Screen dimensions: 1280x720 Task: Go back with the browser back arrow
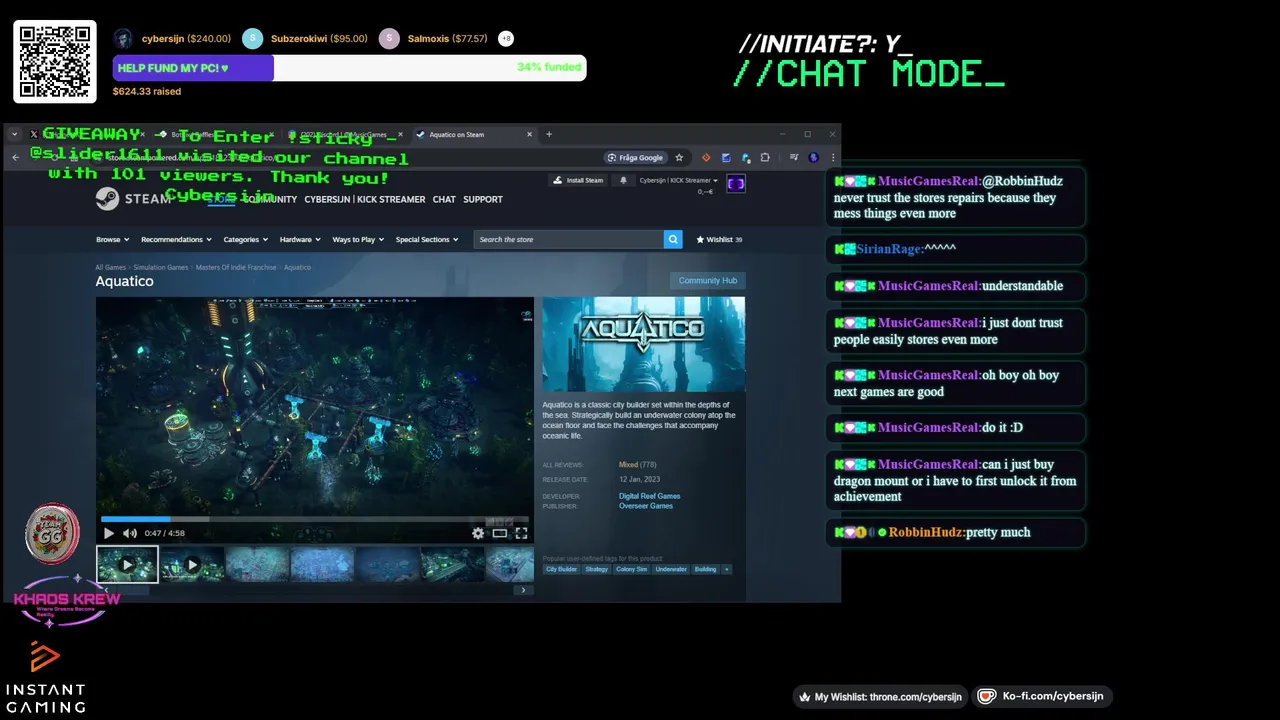click(15, 157)
